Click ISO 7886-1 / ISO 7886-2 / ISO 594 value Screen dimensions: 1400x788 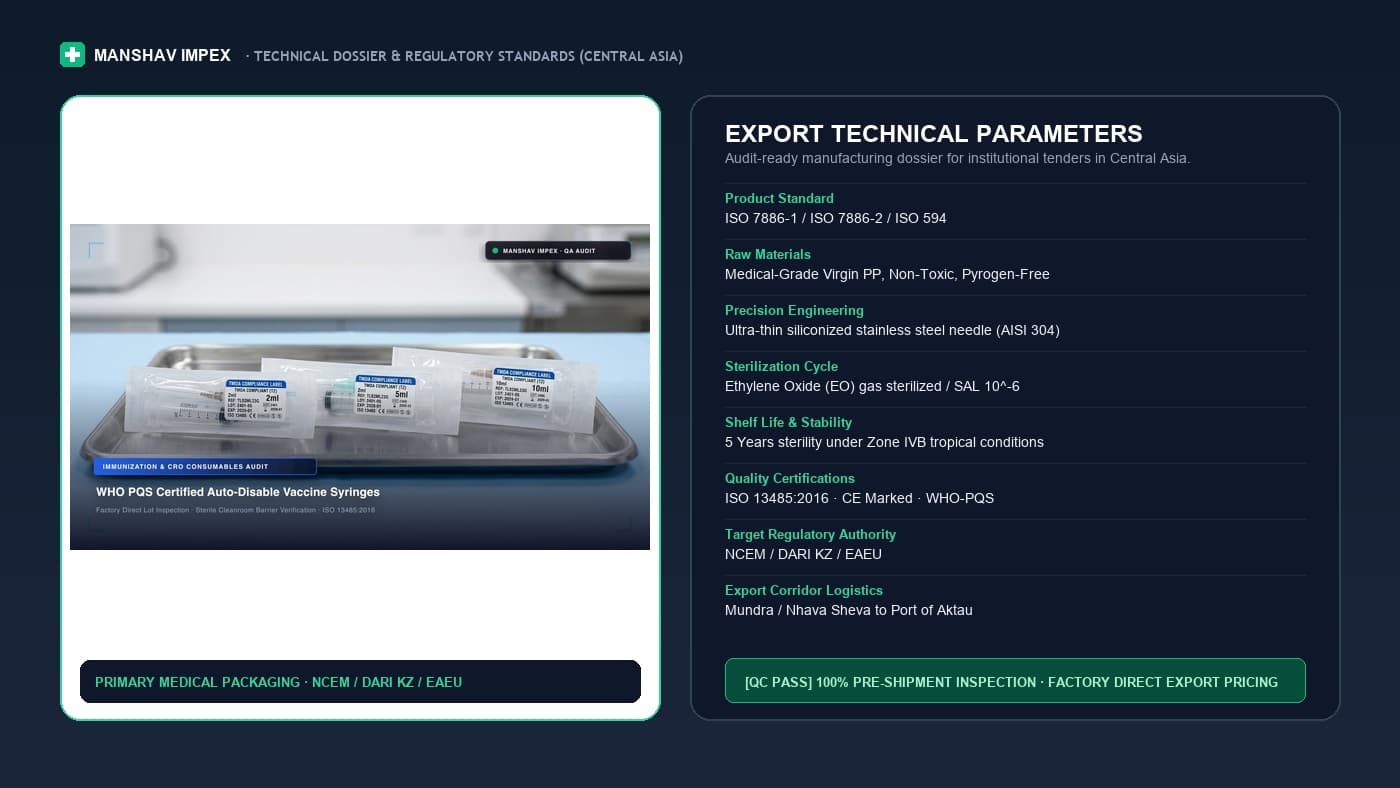pyautogui.click(x=836, y=218)
